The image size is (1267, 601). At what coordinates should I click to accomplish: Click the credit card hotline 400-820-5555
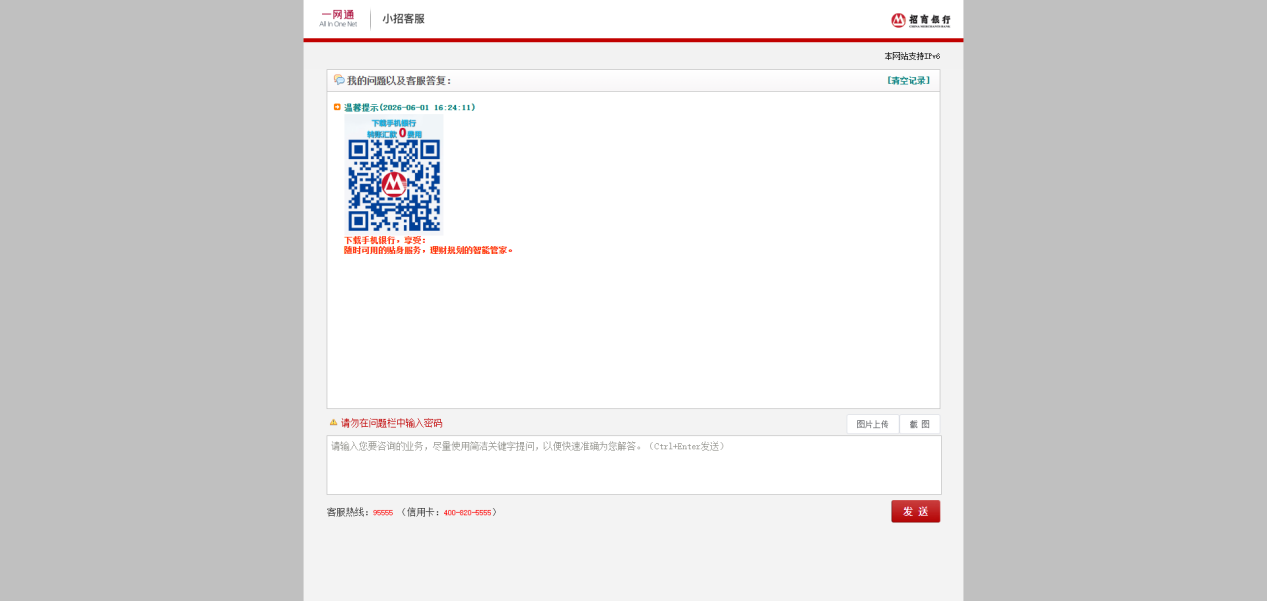tap(467, 512)
